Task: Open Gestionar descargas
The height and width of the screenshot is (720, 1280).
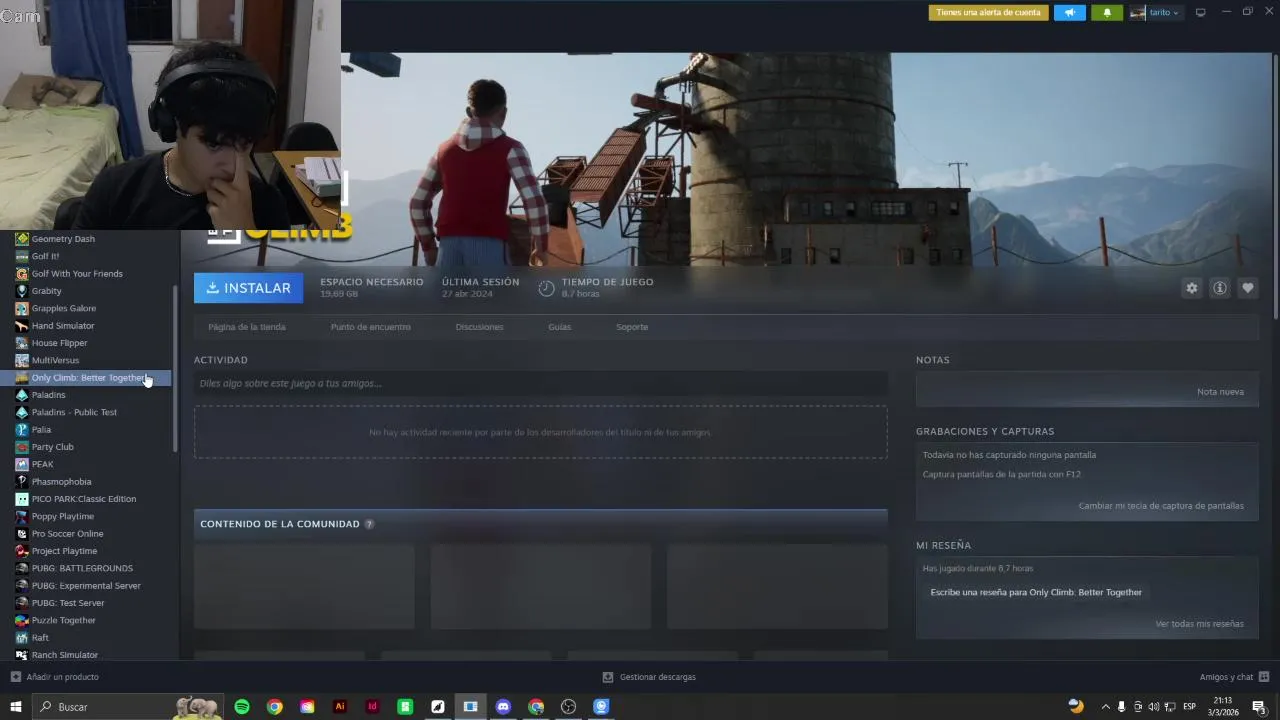Action: pos(649,677)
